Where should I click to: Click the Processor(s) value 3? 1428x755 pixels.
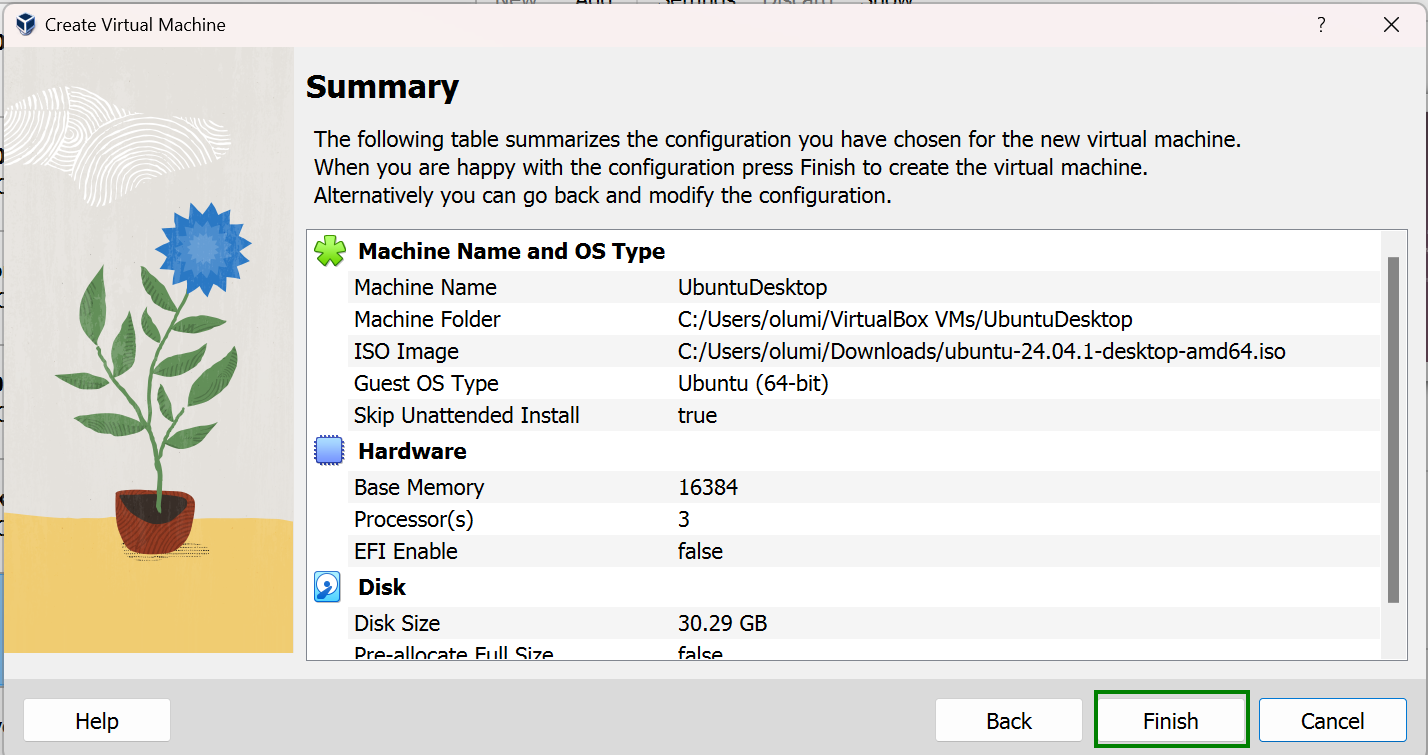[684, 519]
